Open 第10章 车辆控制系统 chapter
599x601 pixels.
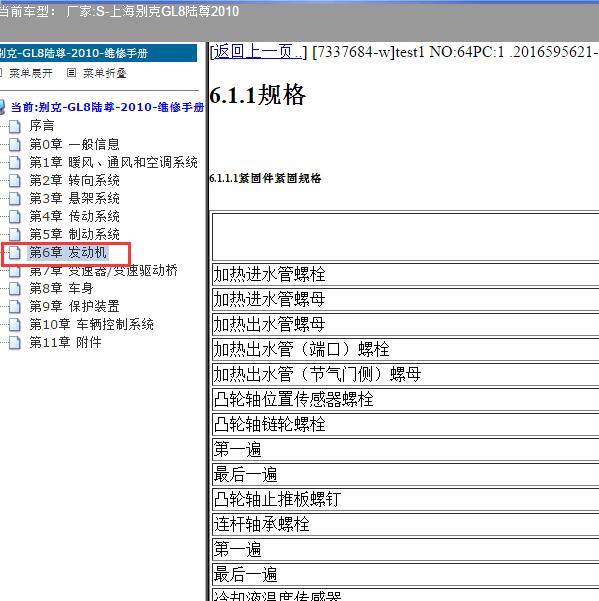click(x=92, y=324)
